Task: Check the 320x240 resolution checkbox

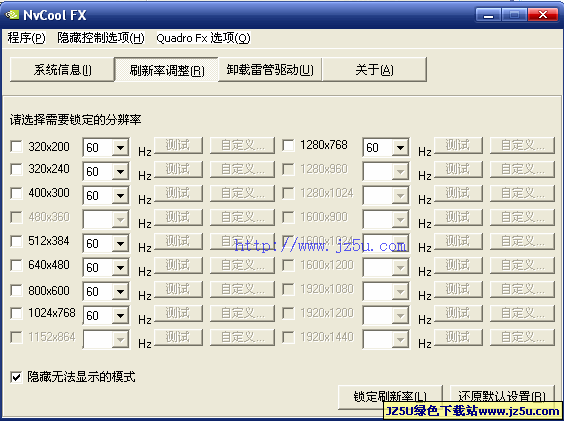Action: [17, 169]
